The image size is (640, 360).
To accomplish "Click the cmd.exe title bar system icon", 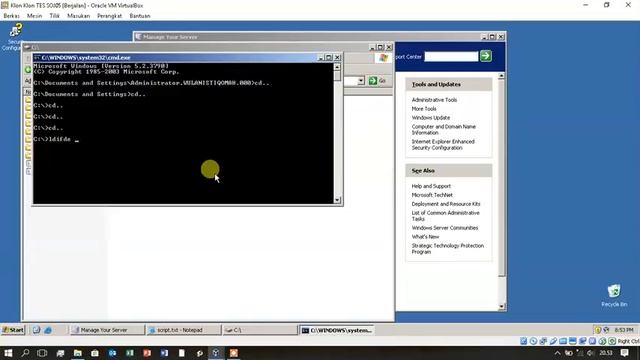I will click(x=37, y=58).
